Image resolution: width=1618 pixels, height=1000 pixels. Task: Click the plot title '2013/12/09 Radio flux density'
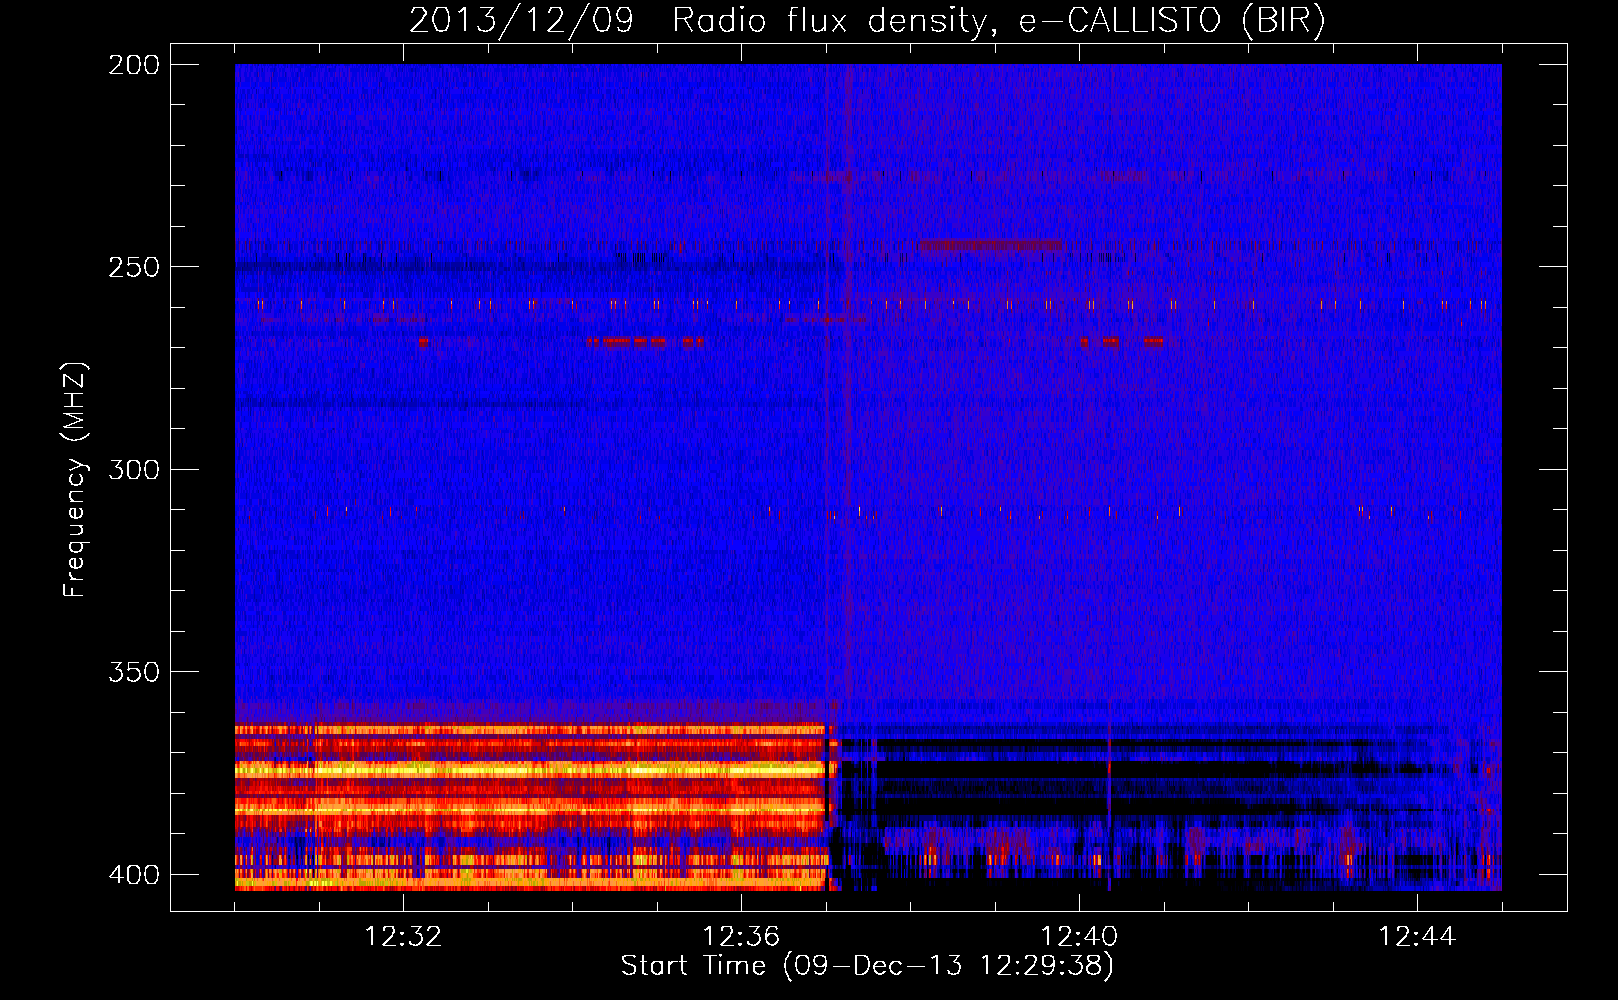867,20
